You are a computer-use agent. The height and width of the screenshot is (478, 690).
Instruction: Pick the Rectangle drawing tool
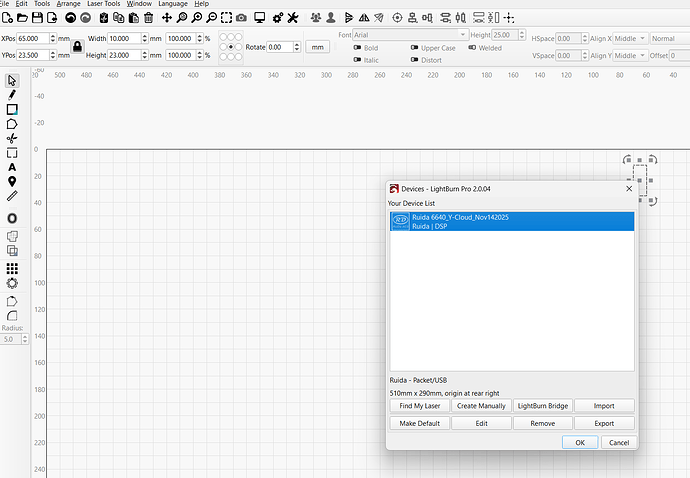pyautogui.click(x=12, y=110)
